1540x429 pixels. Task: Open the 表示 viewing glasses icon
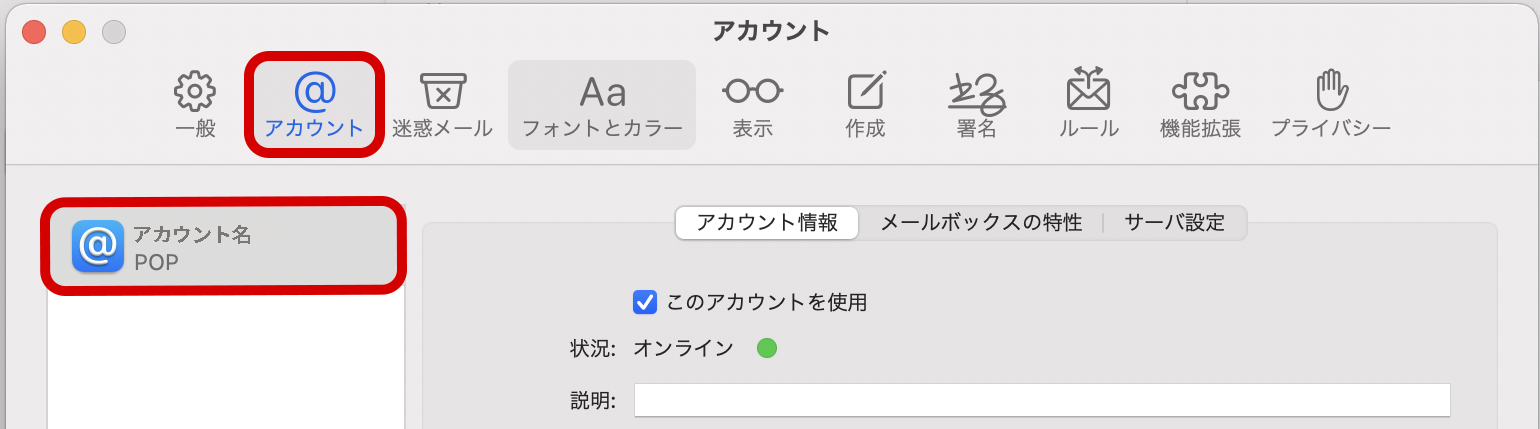point(752,92)
